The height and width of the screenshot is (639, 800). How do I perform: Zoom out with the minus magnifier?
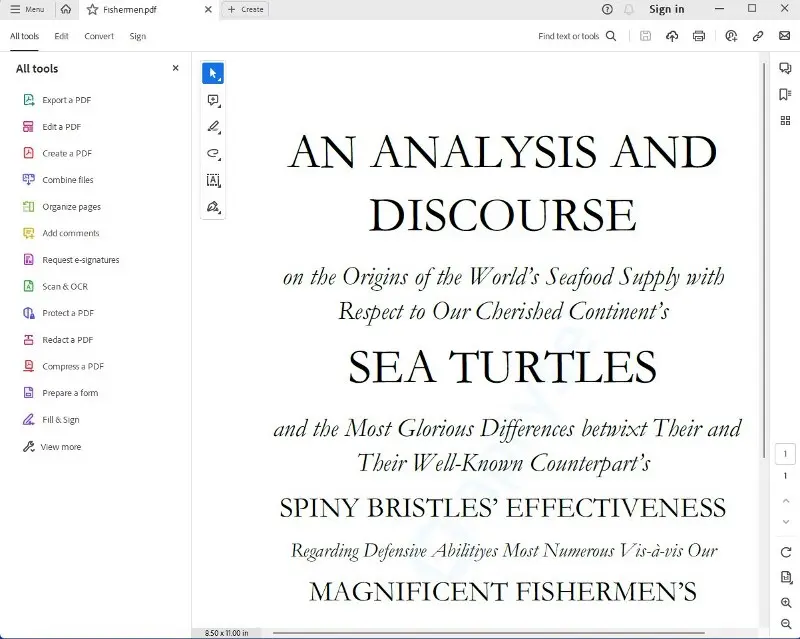(786, 624)
